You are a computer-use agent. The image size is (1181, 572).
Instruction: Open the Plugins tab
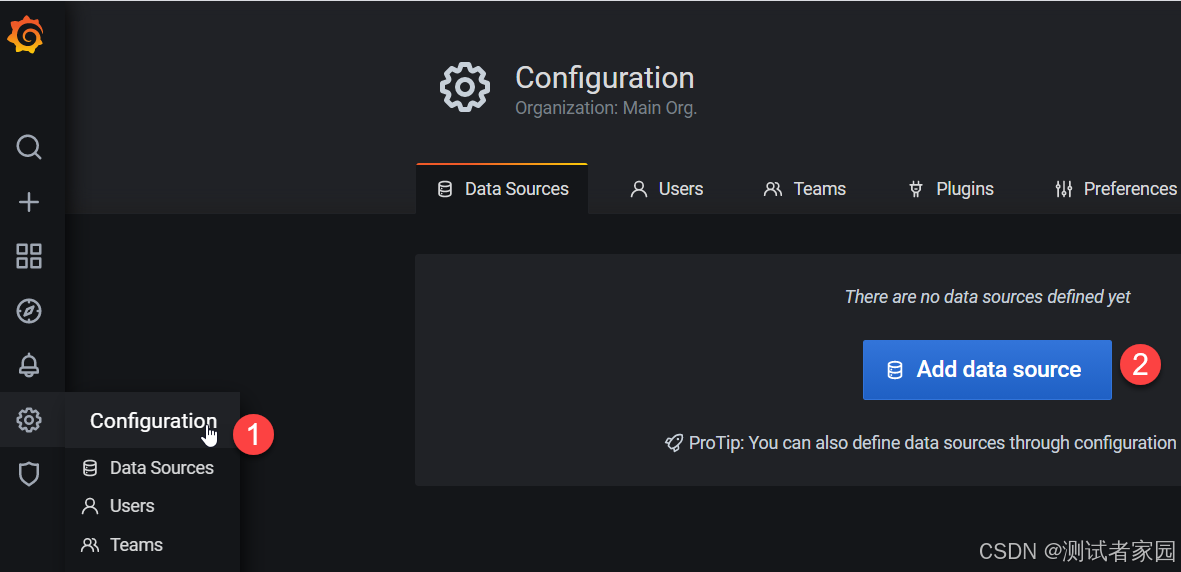coord(951,188)
